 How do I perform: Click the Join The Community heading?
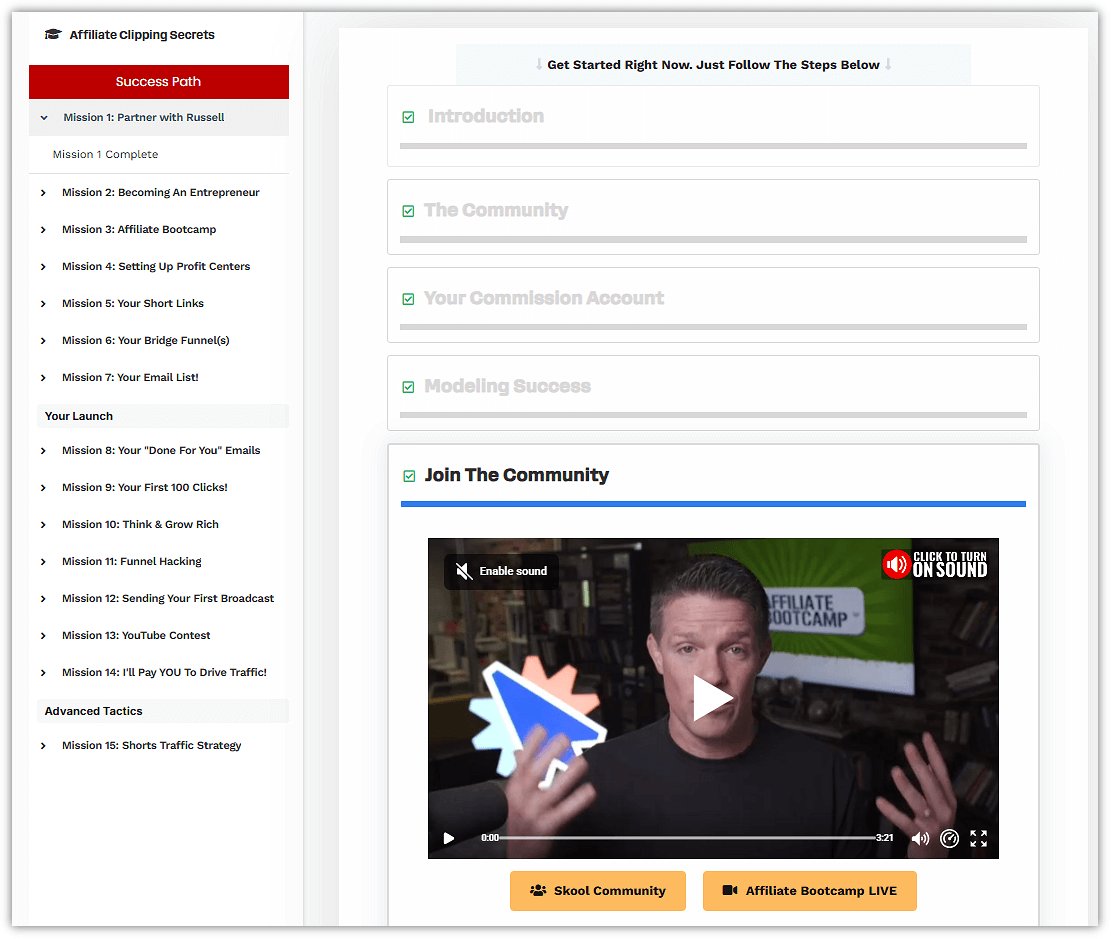pyautogui.click(x=517, y=476)
